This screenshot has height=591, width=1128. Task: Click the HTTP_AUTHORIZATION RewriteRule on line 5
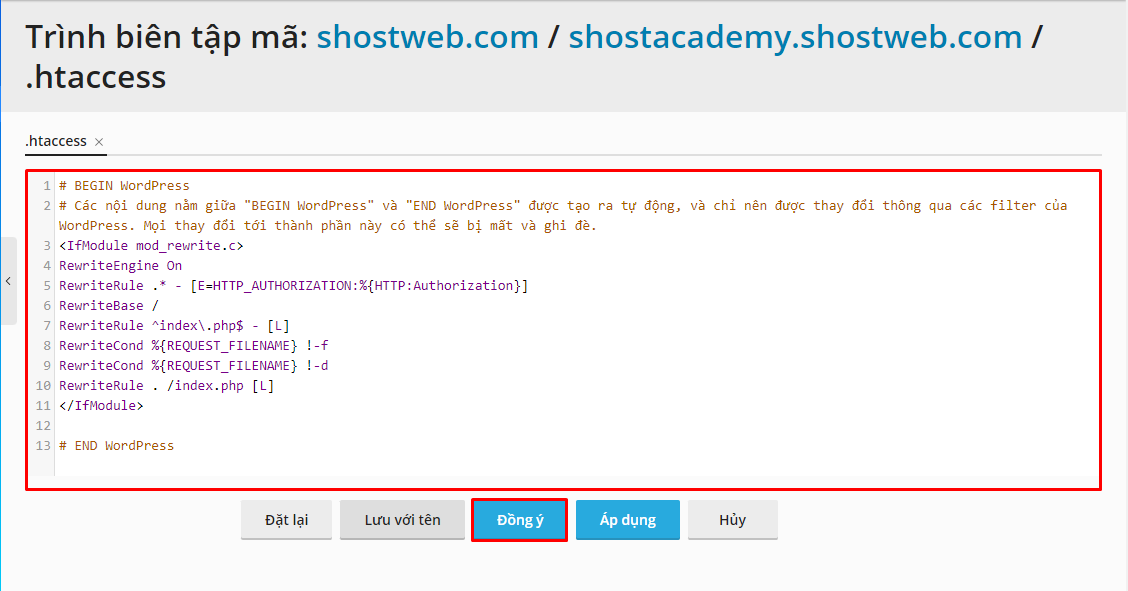coord(293,286)
